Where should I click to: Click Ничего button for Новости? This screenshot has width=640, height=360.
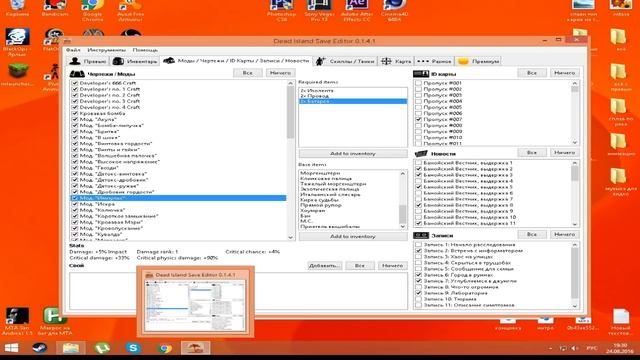point(564,152)
